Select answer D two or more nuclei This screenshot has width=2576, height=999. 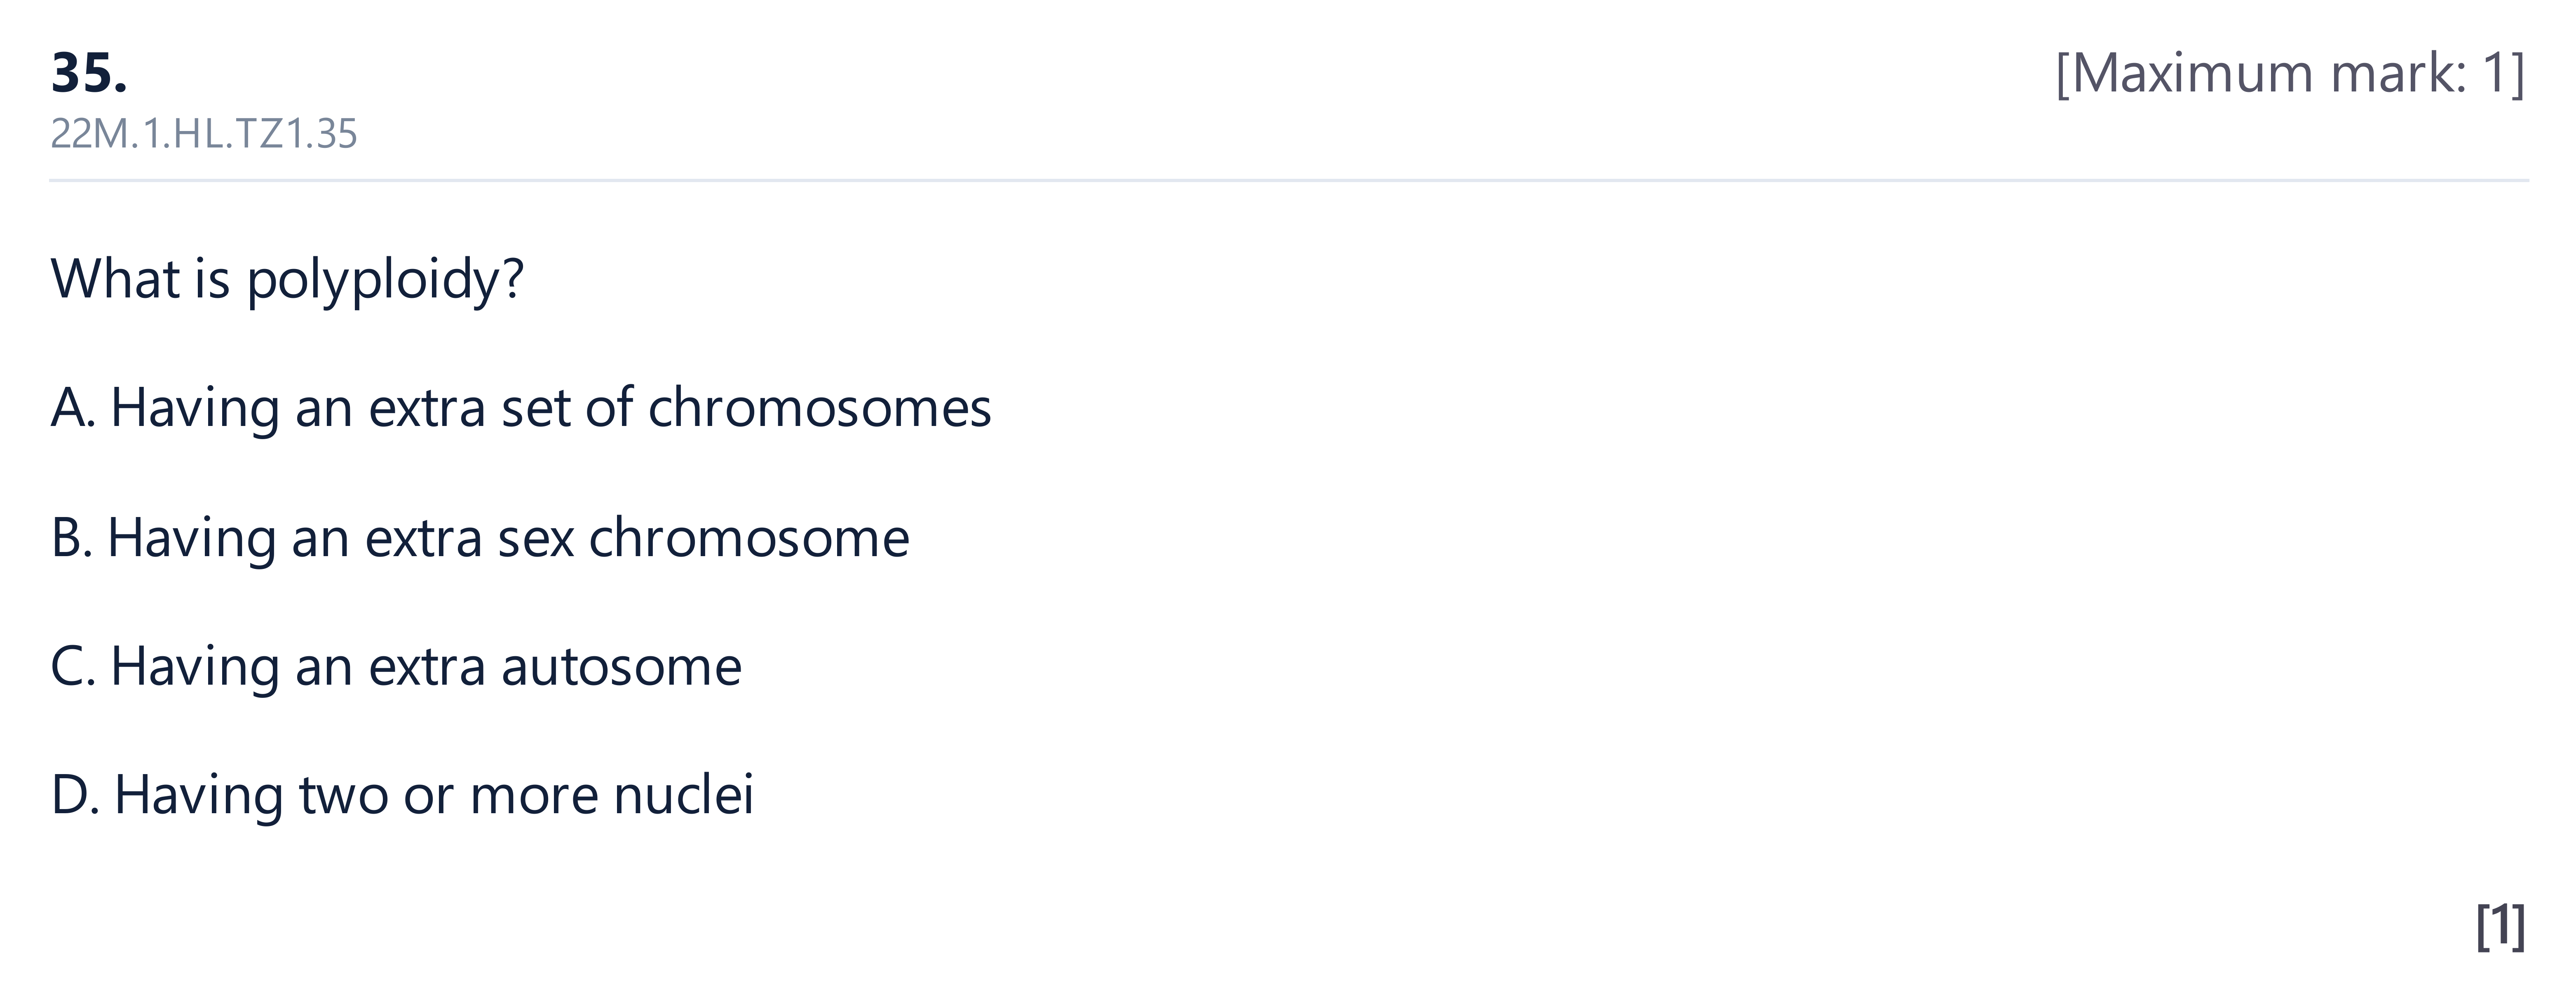pos(402,795)
